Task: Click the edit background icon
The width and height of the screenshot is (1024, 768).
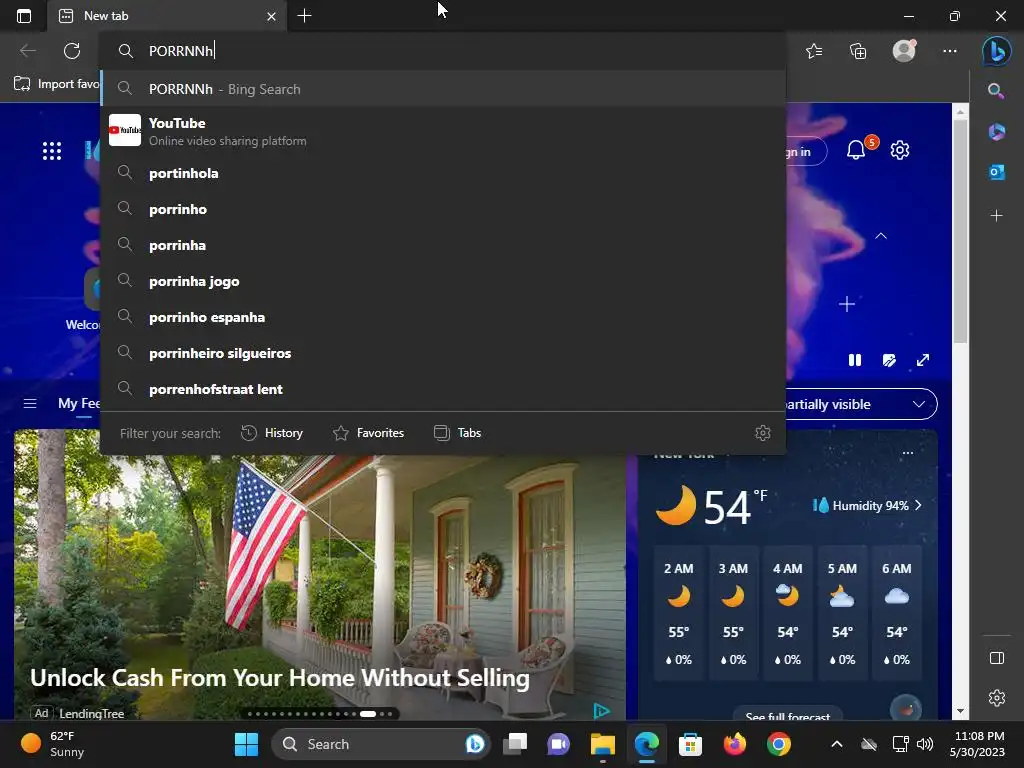Action: (x=889, y=360)
